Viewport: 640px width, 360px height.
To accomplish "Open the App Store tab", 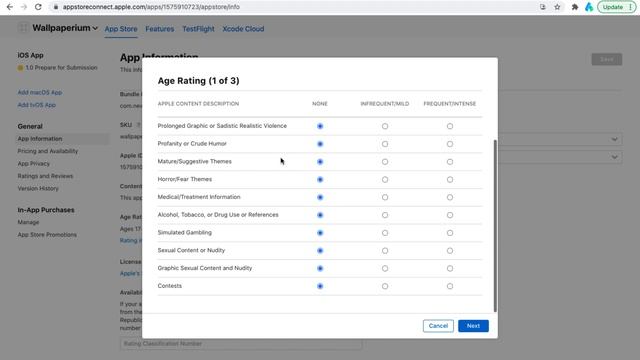I will [121, 29].
